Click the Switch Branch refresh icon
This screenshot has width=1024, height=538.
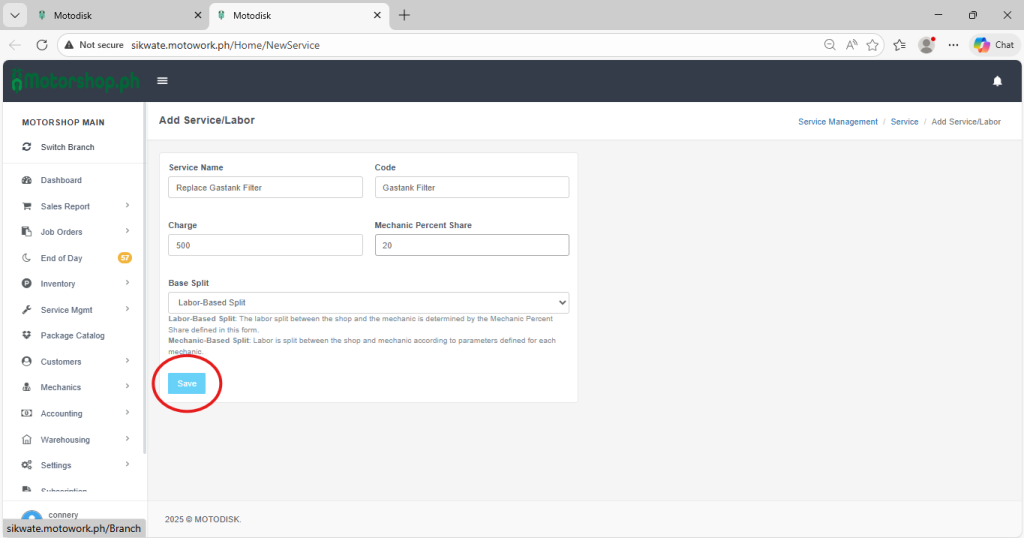[x=27, y=147]
